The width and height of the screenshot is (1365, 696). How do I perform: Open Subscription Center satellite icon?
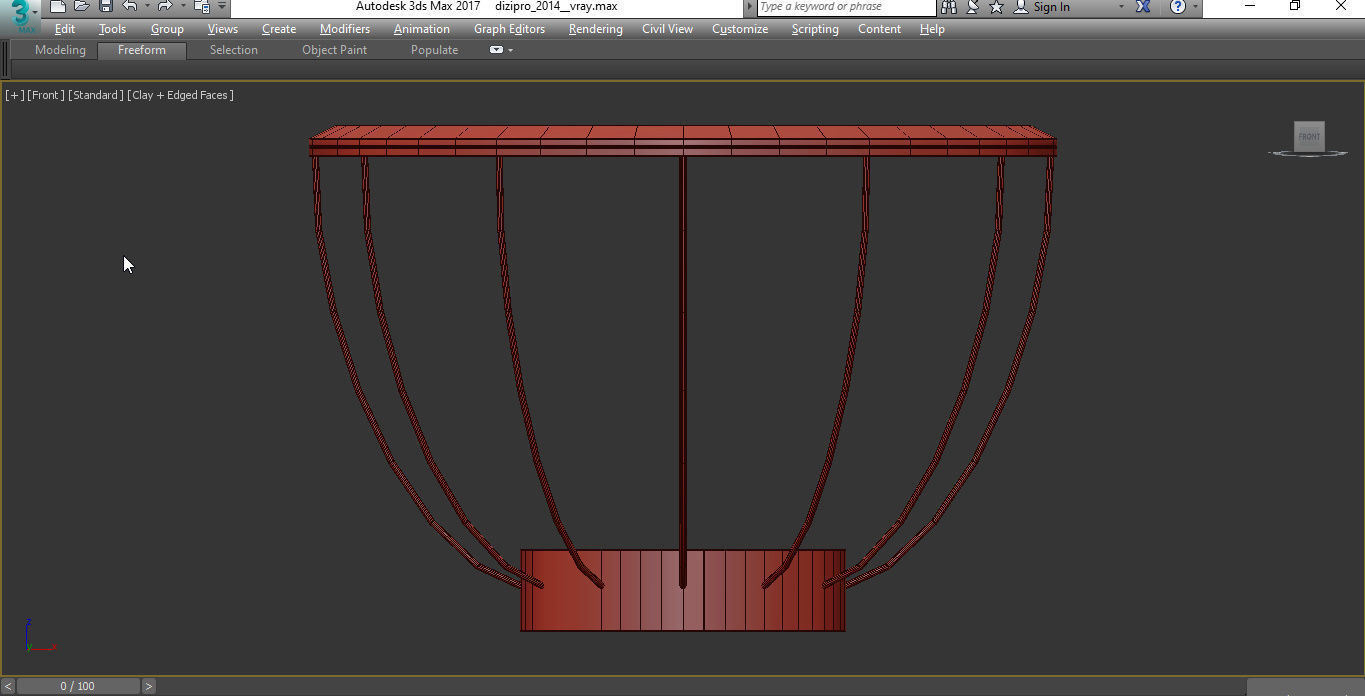click(x=973, y=7)
